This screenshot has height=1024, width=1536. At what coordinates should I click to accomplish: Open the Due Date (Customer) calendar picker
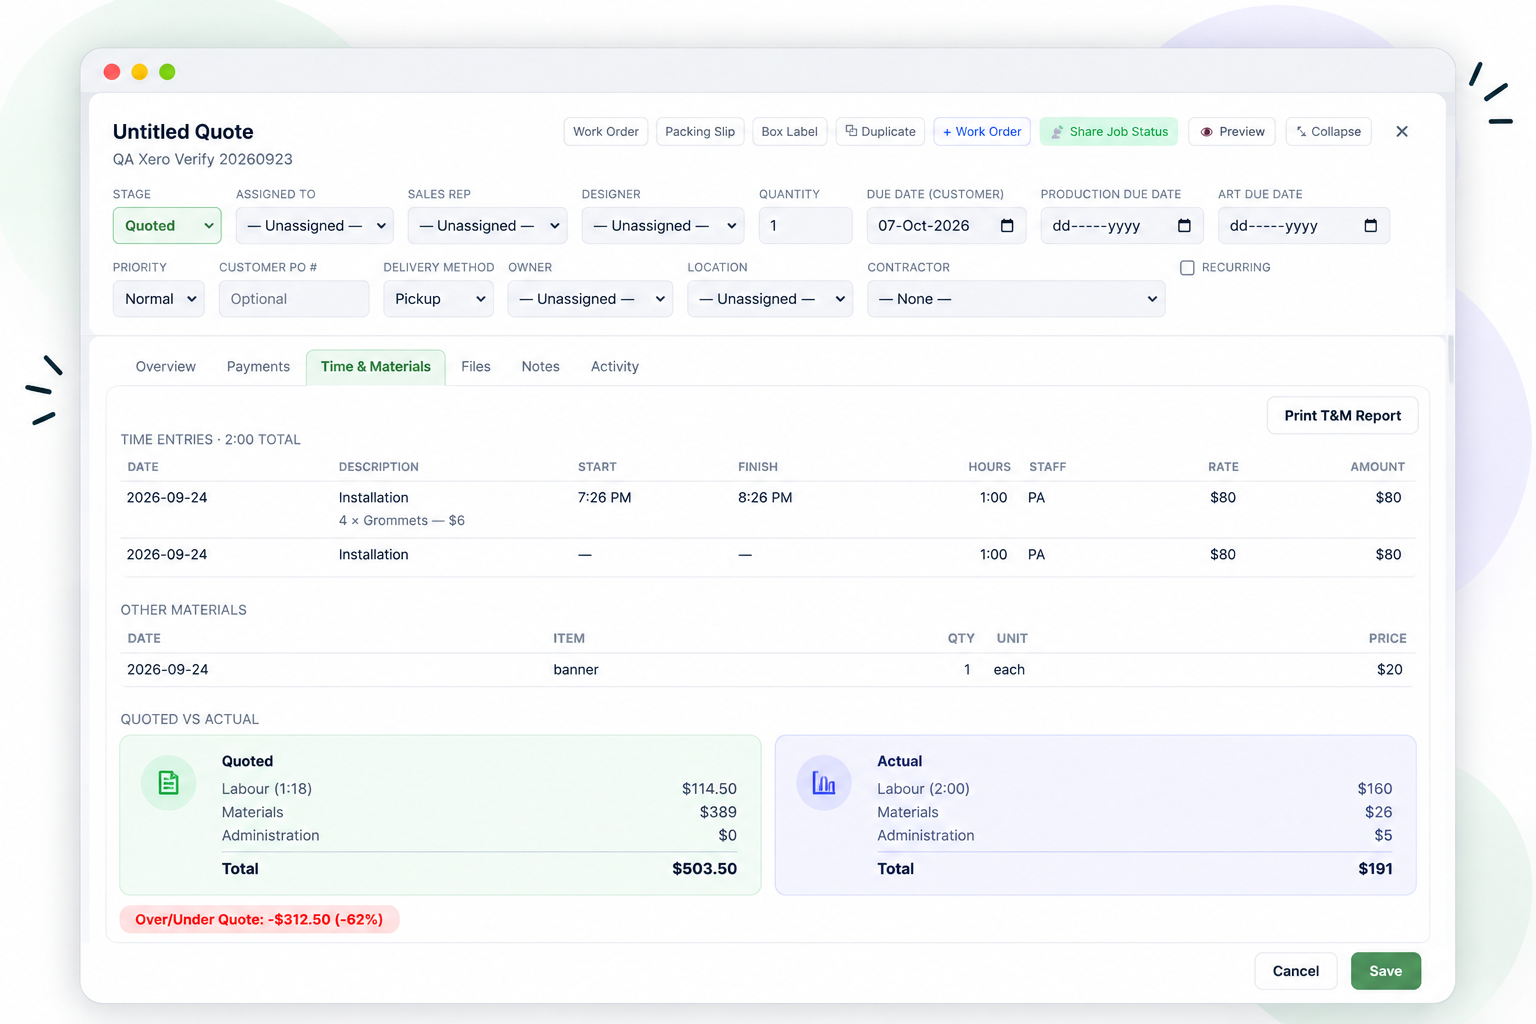pyautogui.click(x=1007, y=226)
